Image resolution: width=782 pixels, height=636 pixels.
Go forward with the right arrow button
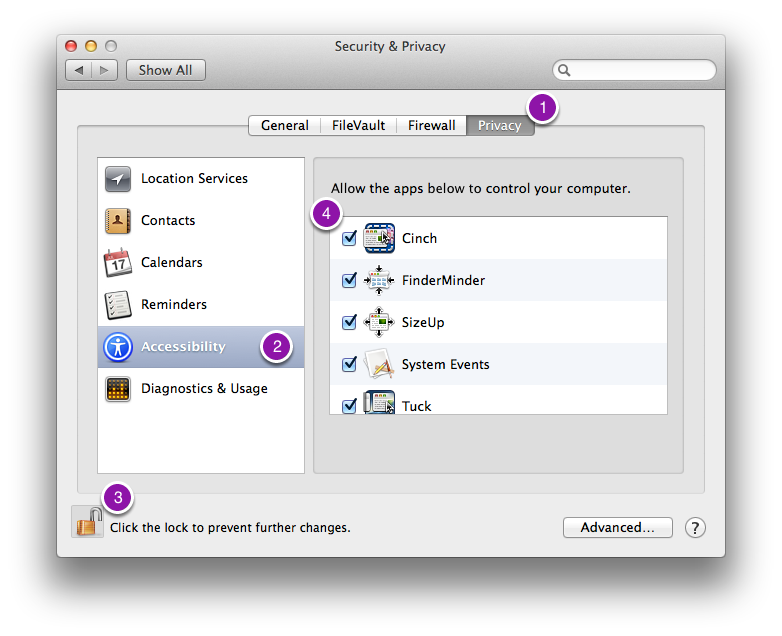tap(104, 70)
